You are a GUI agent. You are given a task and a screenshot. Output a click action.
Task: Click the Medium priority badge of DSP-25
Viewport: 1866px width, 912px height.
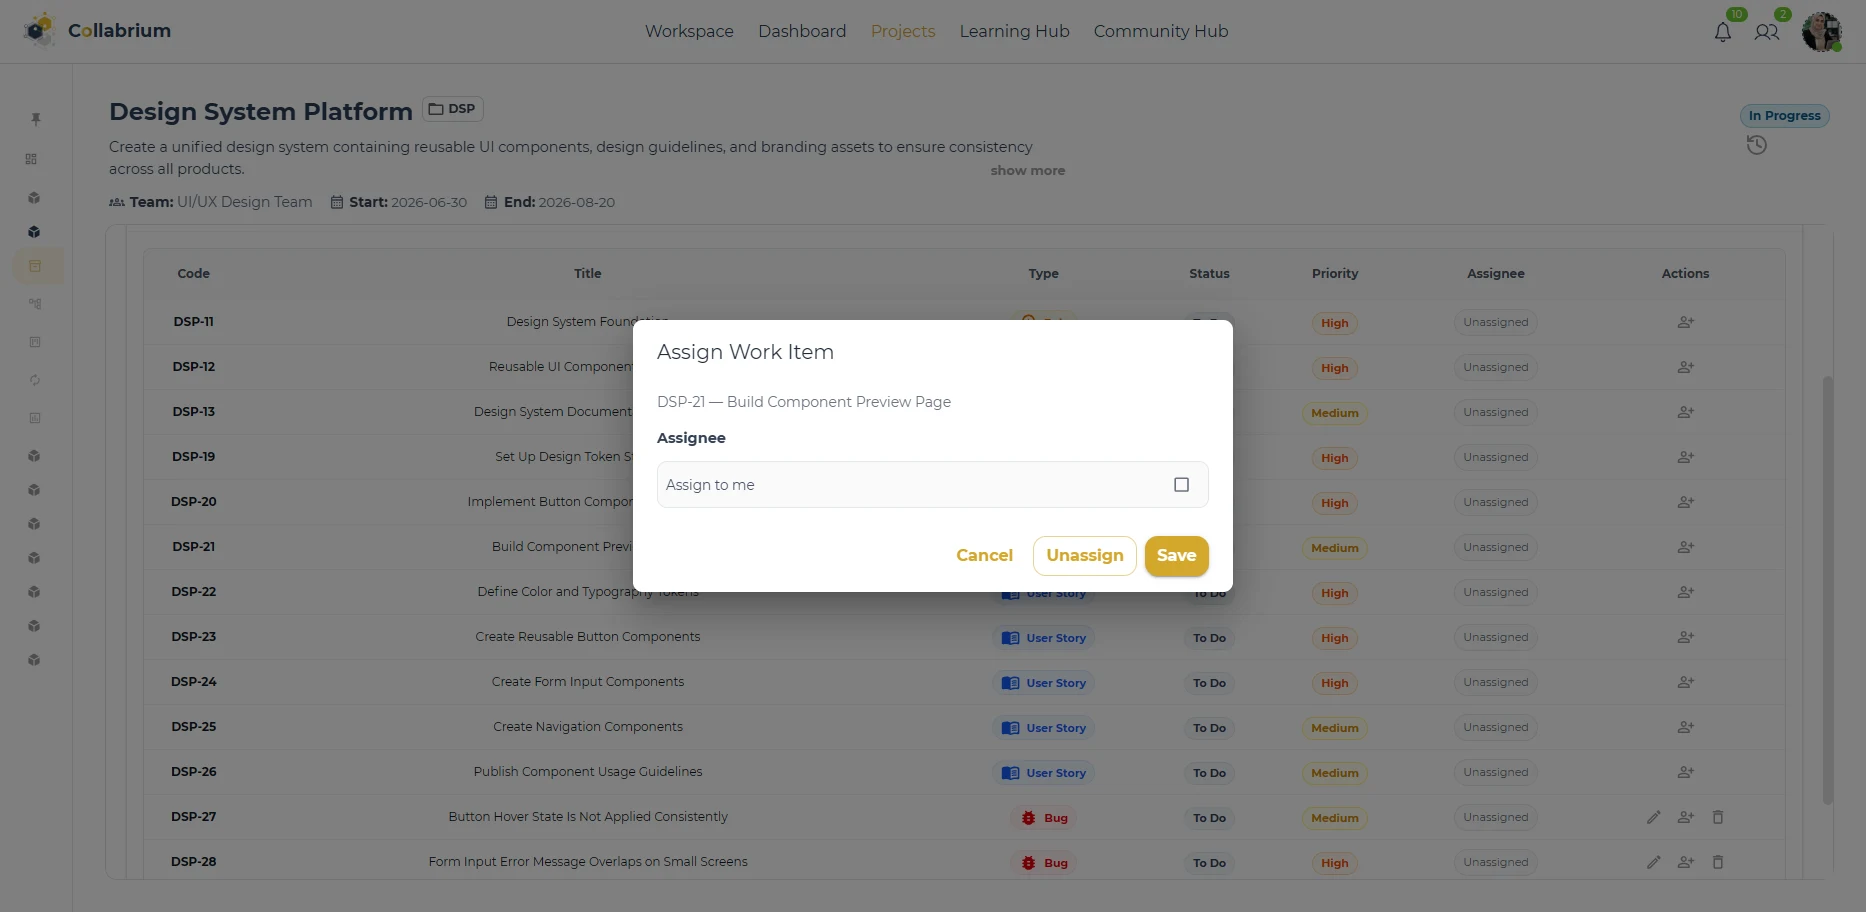click(x=1335, y=728)
